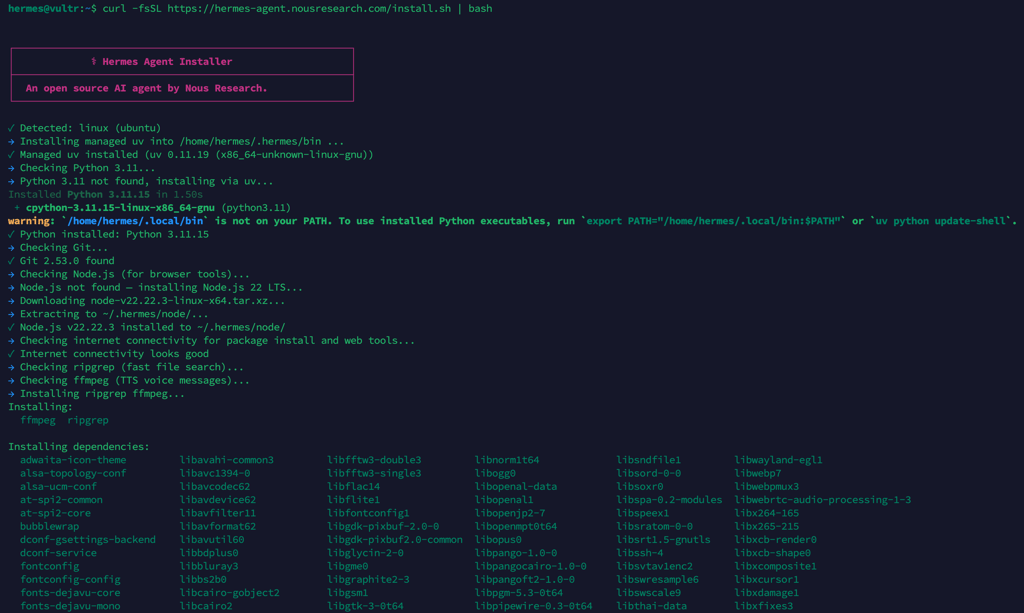
Task: Click the 'Managed uv installed (uv 0.11.19' line
Action: click(191, 155)
